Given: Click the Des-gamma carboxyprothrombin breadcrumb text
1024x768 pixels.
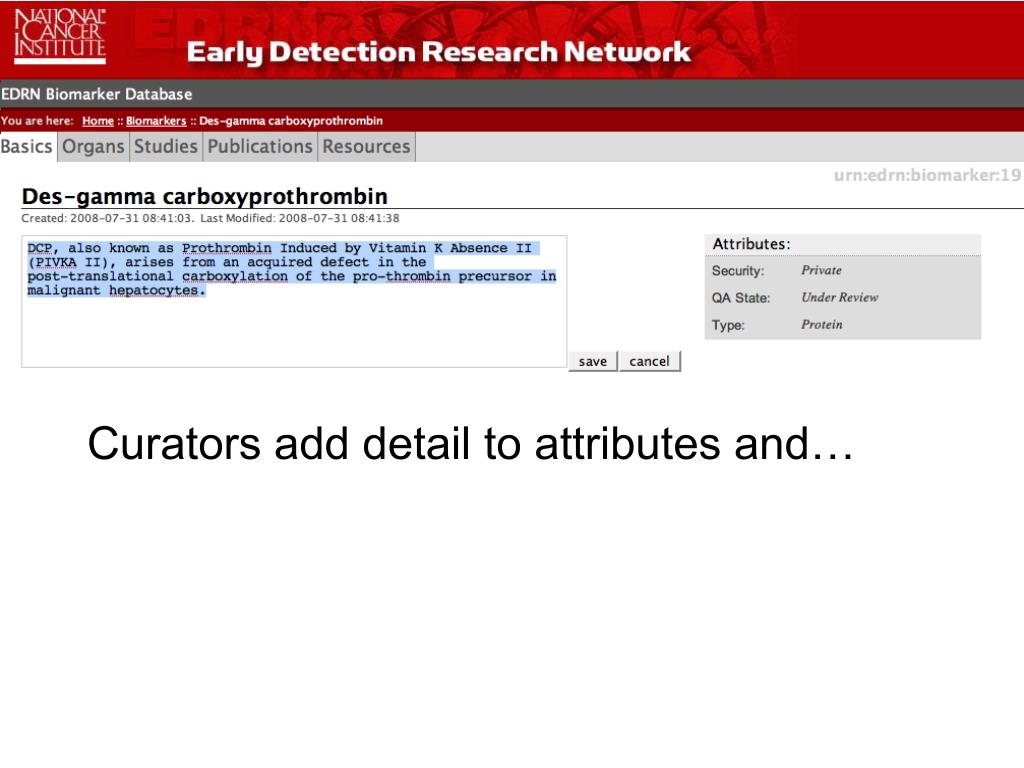Looking at the screenshot, I should 291,121.
